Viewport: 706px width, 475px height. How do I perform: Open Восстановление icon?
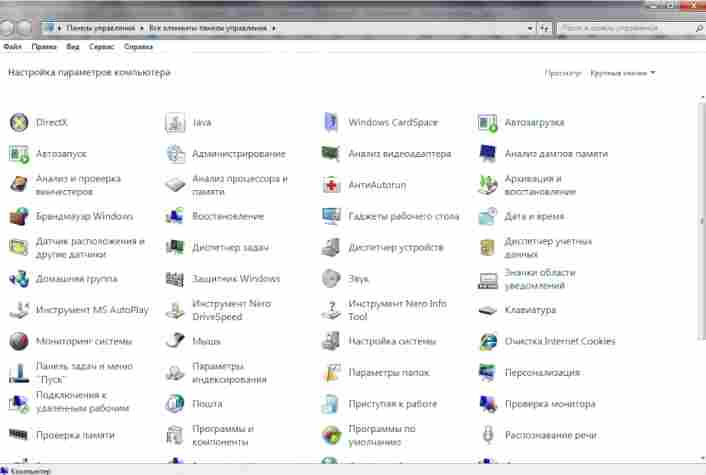pyautogui.click(x=175, y=217)
